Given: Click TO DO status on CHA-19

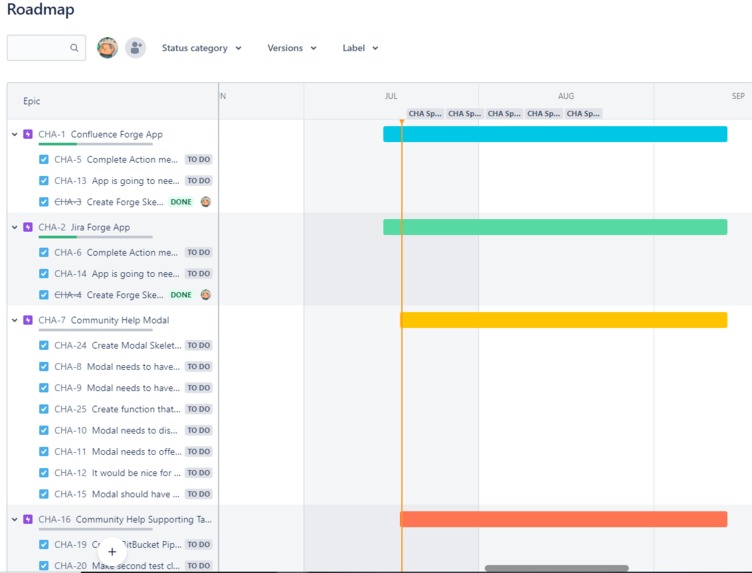Looking at the screenshot, I should 199,544.
